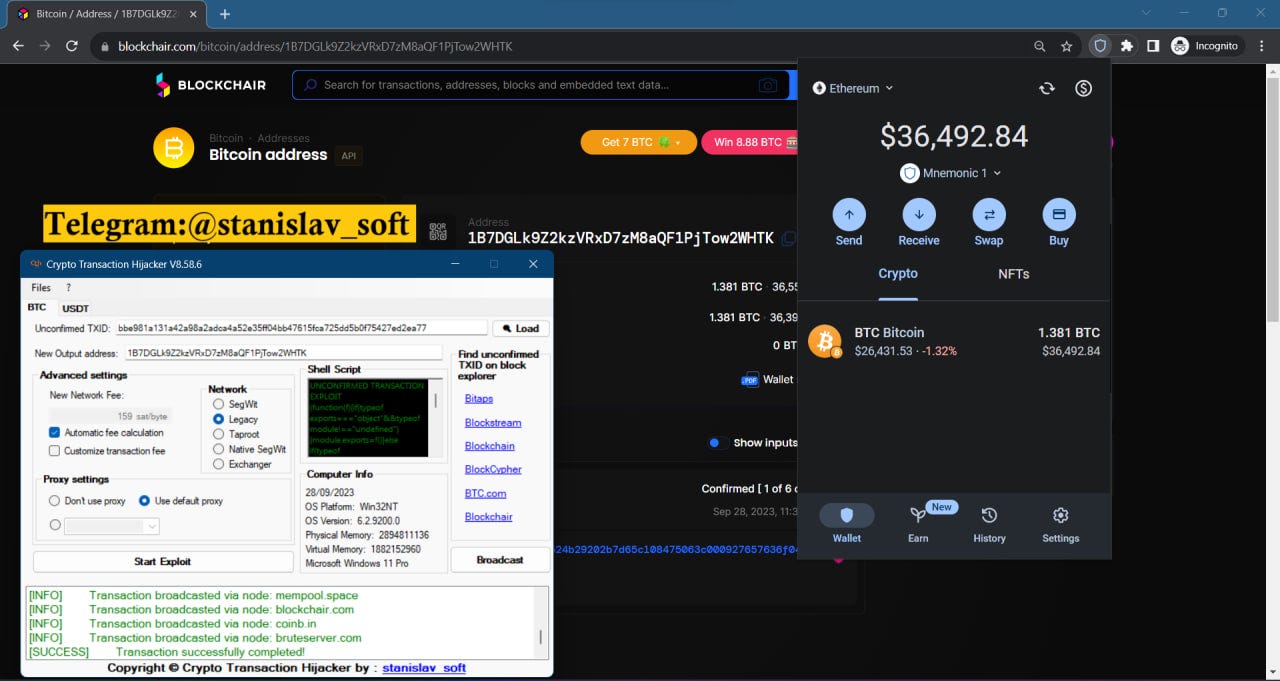Click the Receive icon in the wallet
Viewport: 1280px width, 681px height.
coord(918,214)
